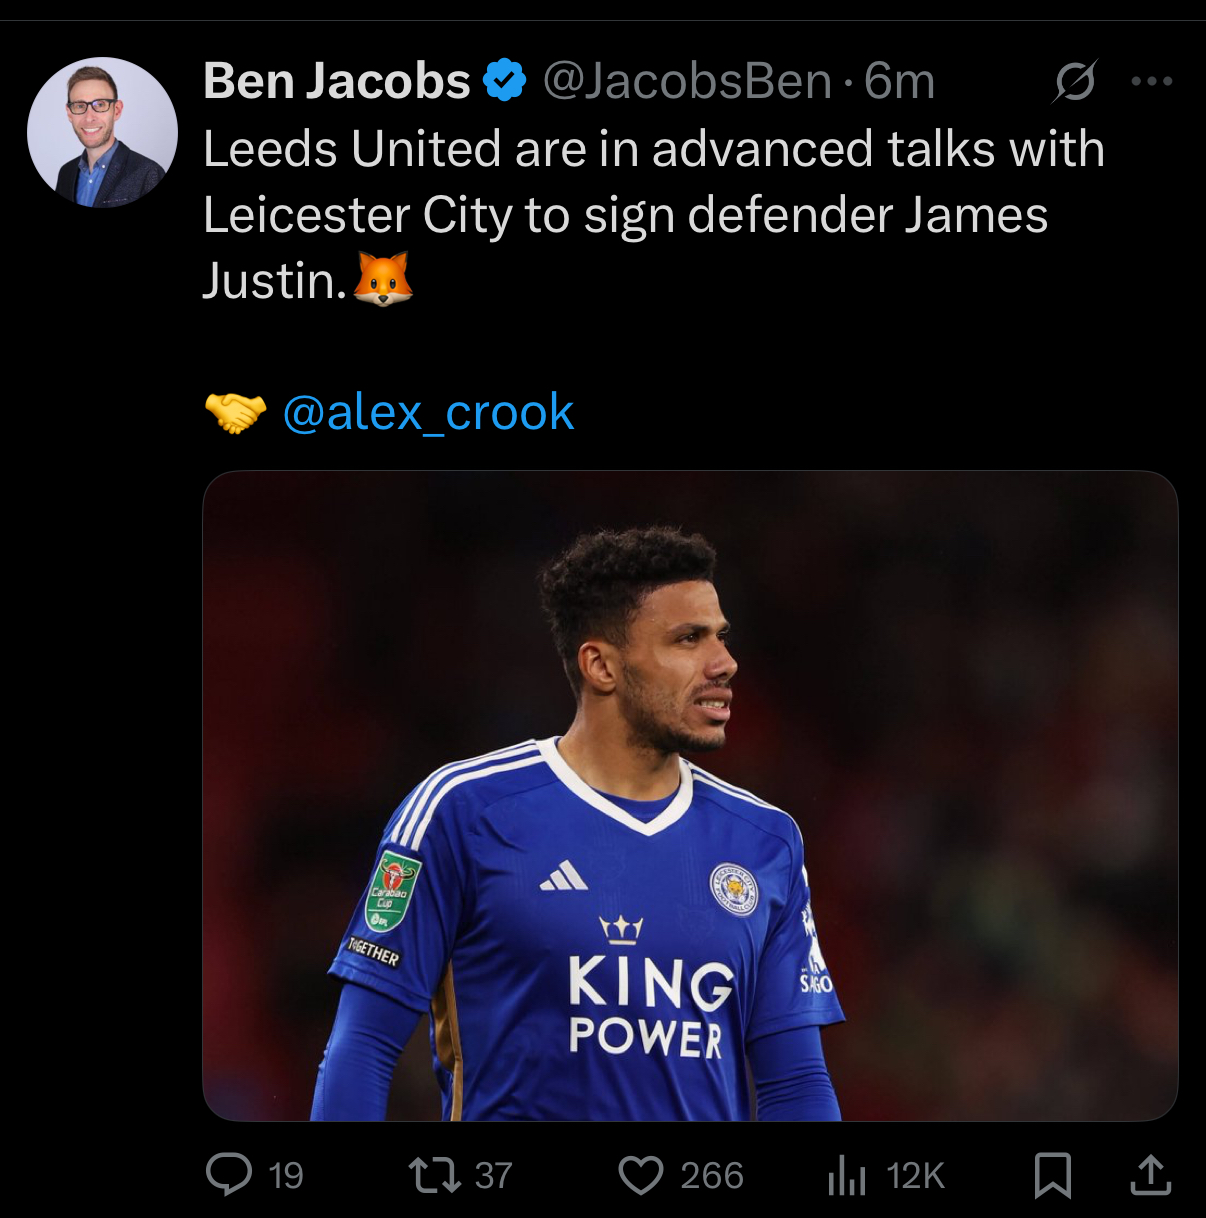Open Ben Jacobs' profile picture

point(102,133)
